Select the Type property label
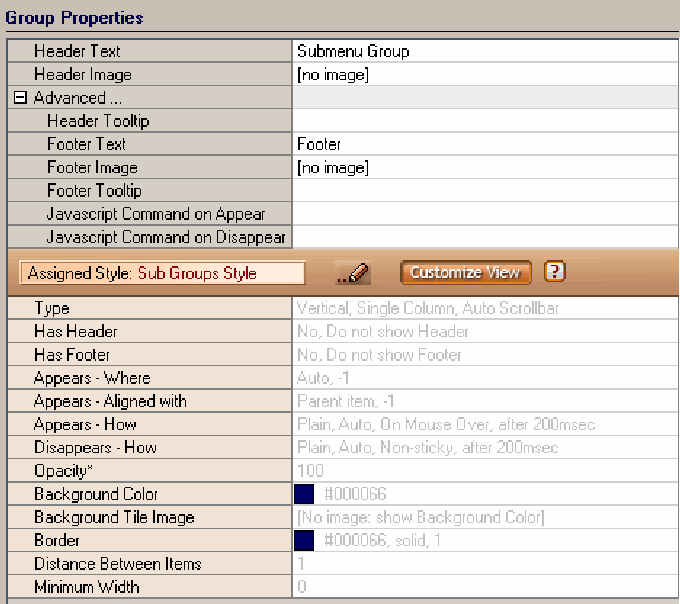Screen dimensions: 680x604 tap(52, 309)
